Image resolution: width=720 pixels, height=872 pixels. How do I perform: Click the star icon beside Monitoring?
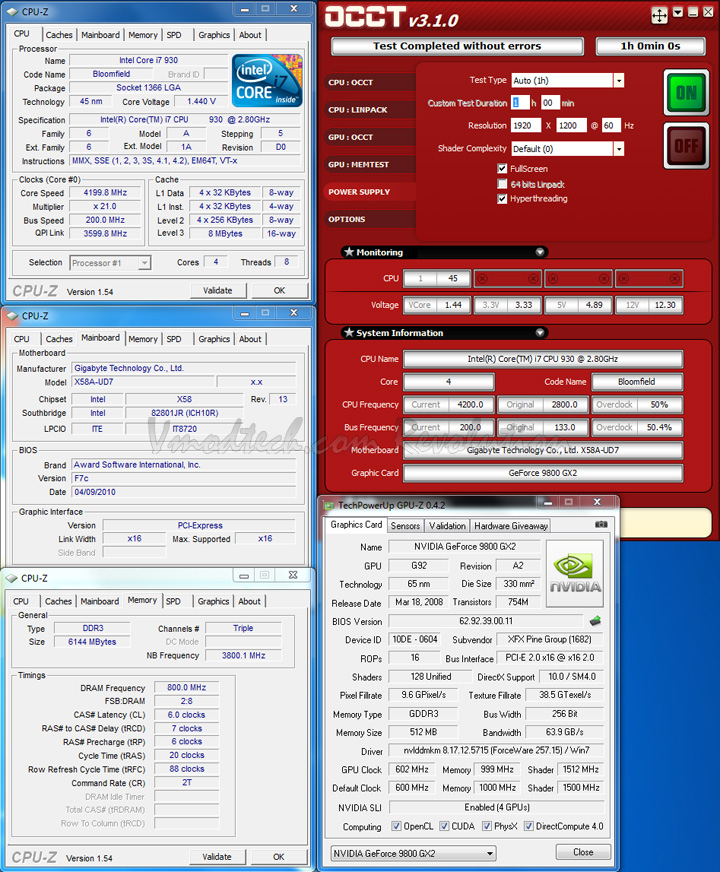tap(349, 252)
